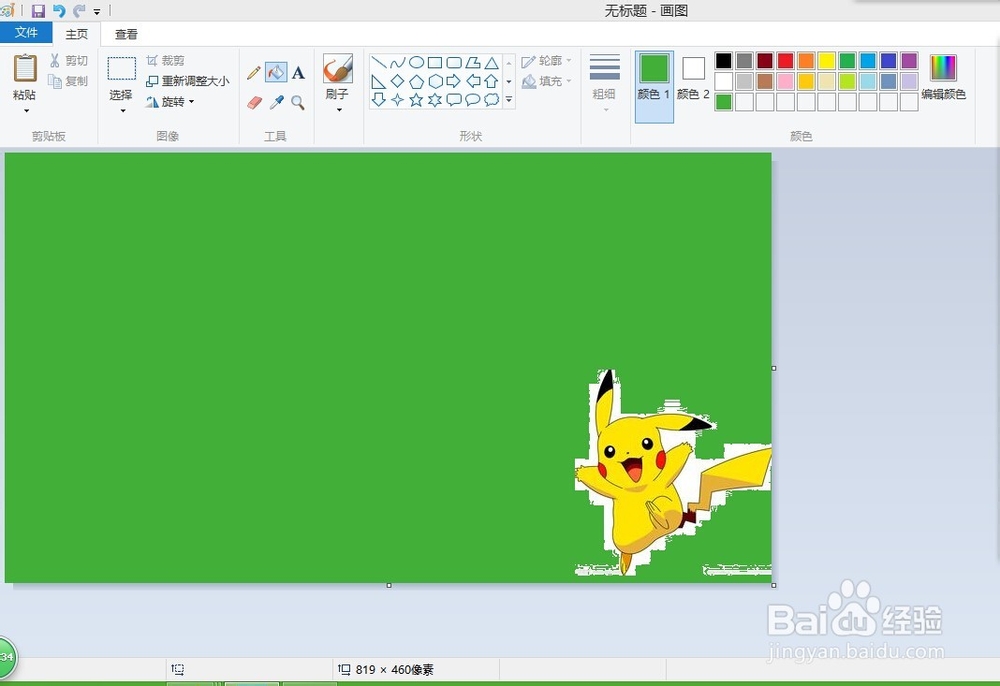Toggle 颜色 2 as active color
The image size is (1000, 686).
[692, 80]
